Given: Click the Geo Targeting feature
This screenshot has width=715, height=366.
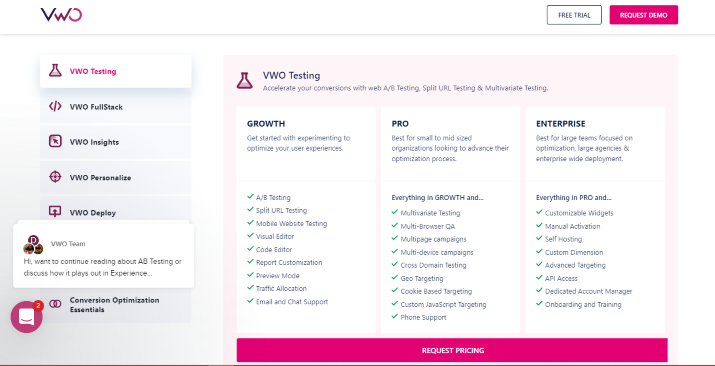Looking at the screenshot, I should click(x=422, y=278).
